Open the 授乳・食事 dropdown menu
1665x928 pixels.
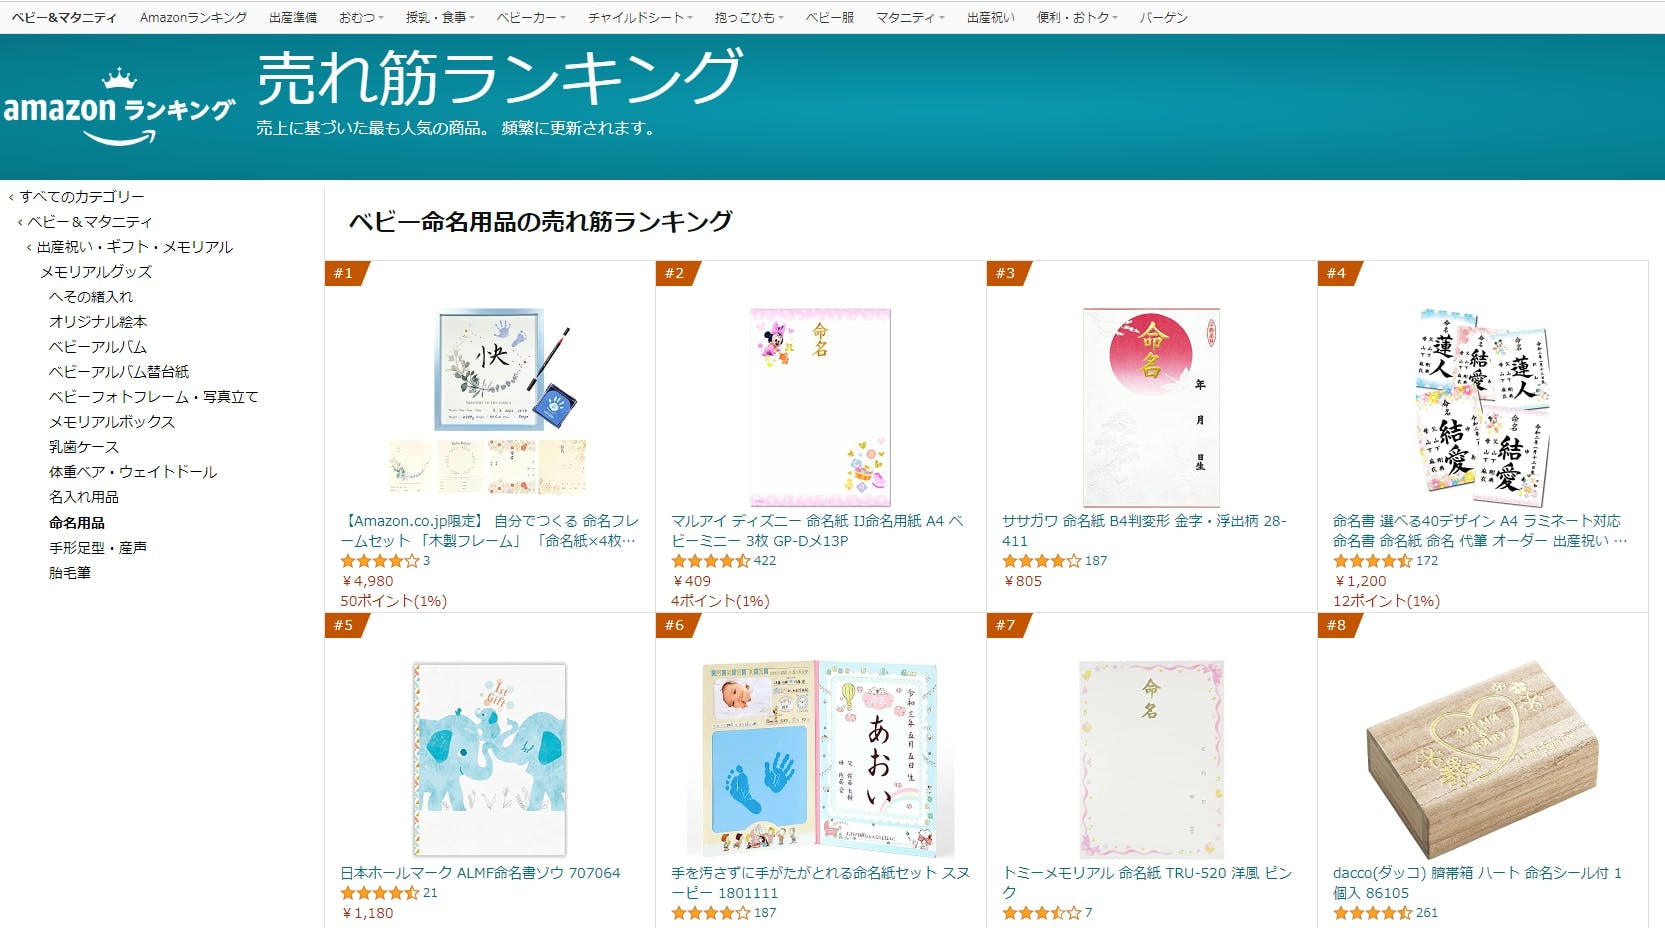click(x=440, y=18)
